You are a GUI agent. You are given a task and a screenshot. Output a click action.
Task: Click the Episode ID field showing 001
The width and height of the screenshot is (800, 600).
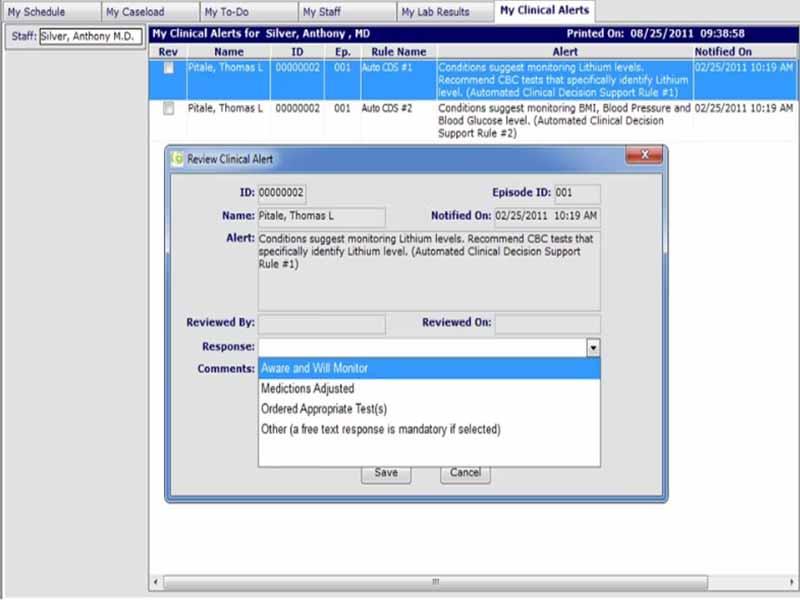(x=577, y=193)
